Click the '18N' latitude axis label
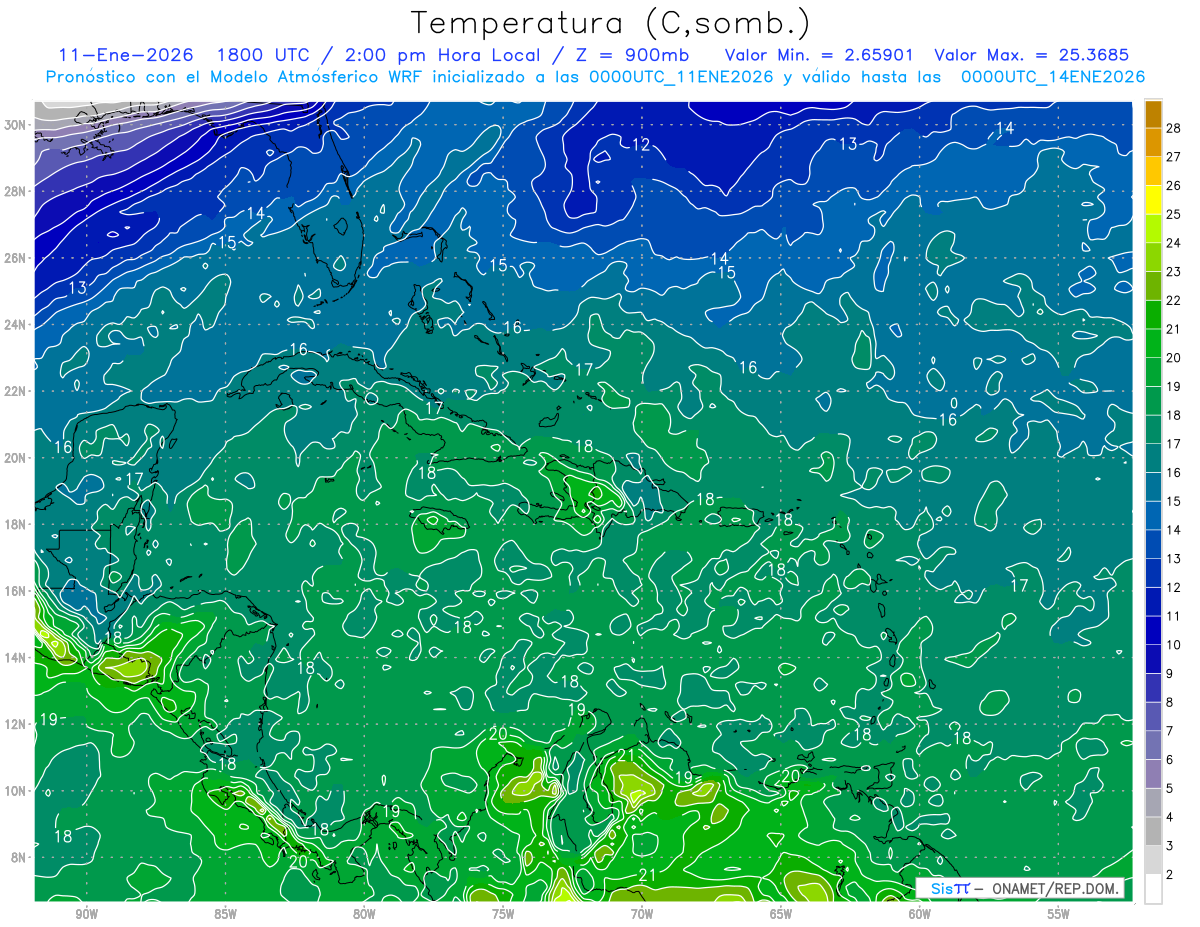Image resolution: width=1200 pixels, height=927 pixels. (15, 524)
